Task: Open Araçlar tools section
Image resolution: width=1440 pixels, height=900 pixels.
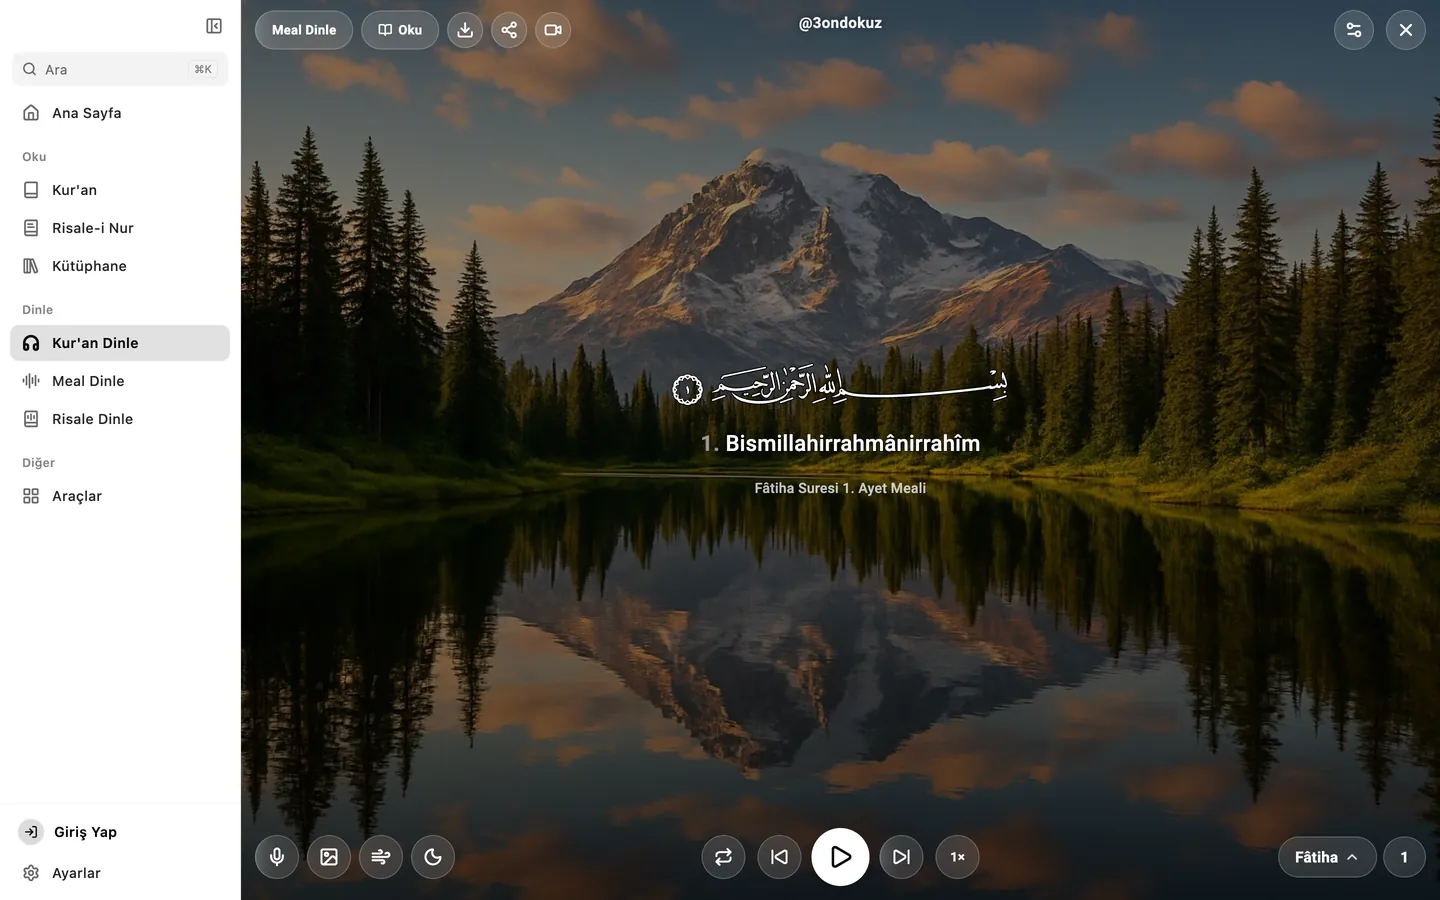Action: pos(120,496)
